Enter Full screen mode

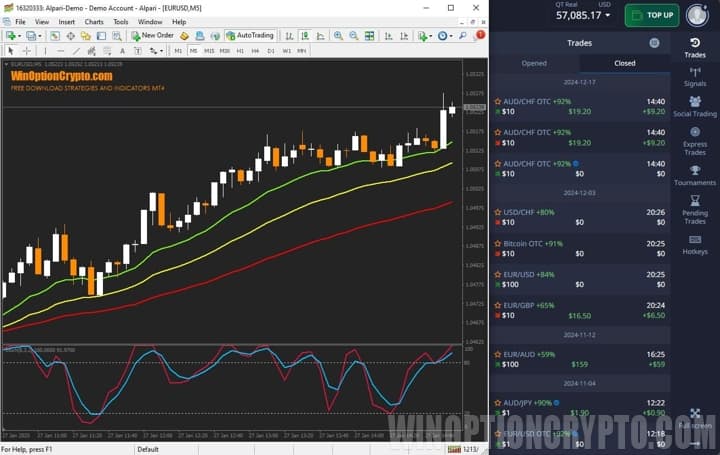(x=695, y=418)
